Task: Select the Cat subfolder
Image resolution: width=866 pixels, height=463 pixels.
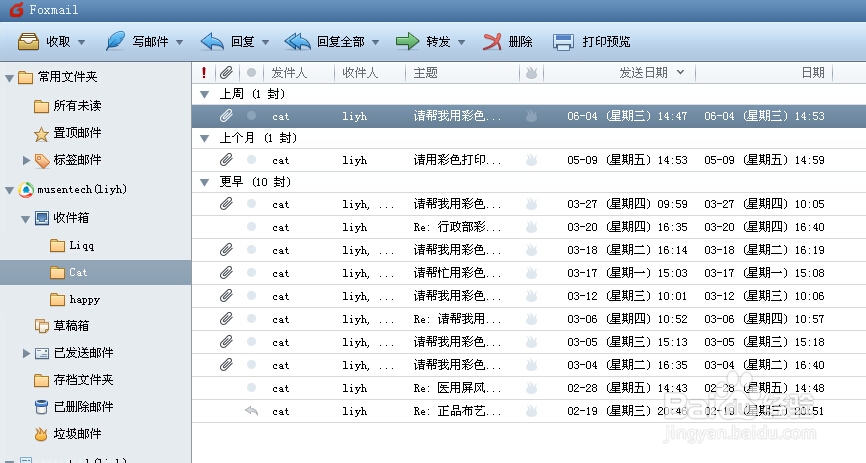Action: click(68, 272)
